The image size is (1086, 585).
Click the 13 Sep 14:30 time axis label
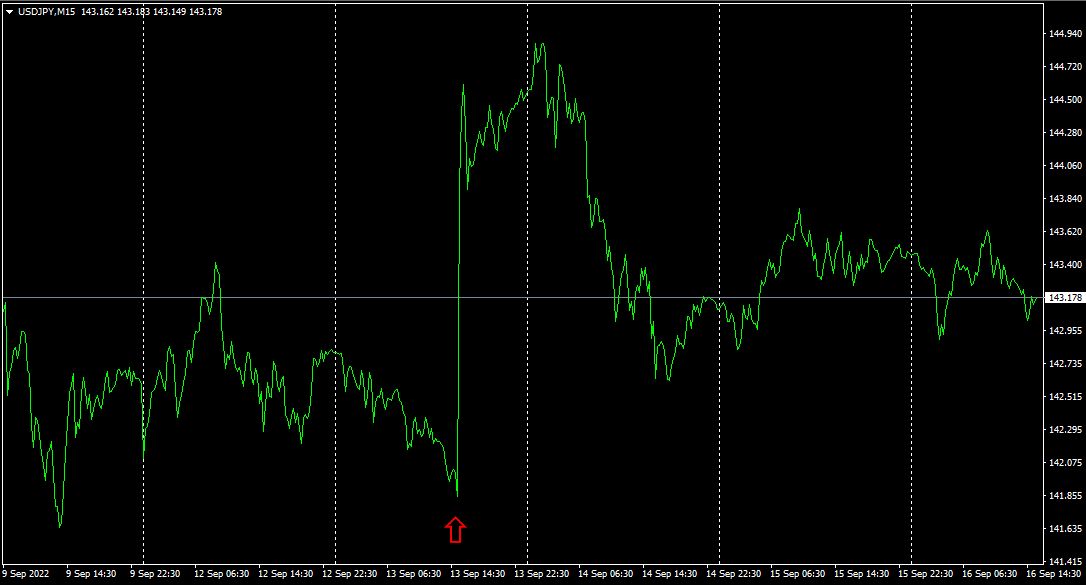pyautogui.click(x=477, y=574)
